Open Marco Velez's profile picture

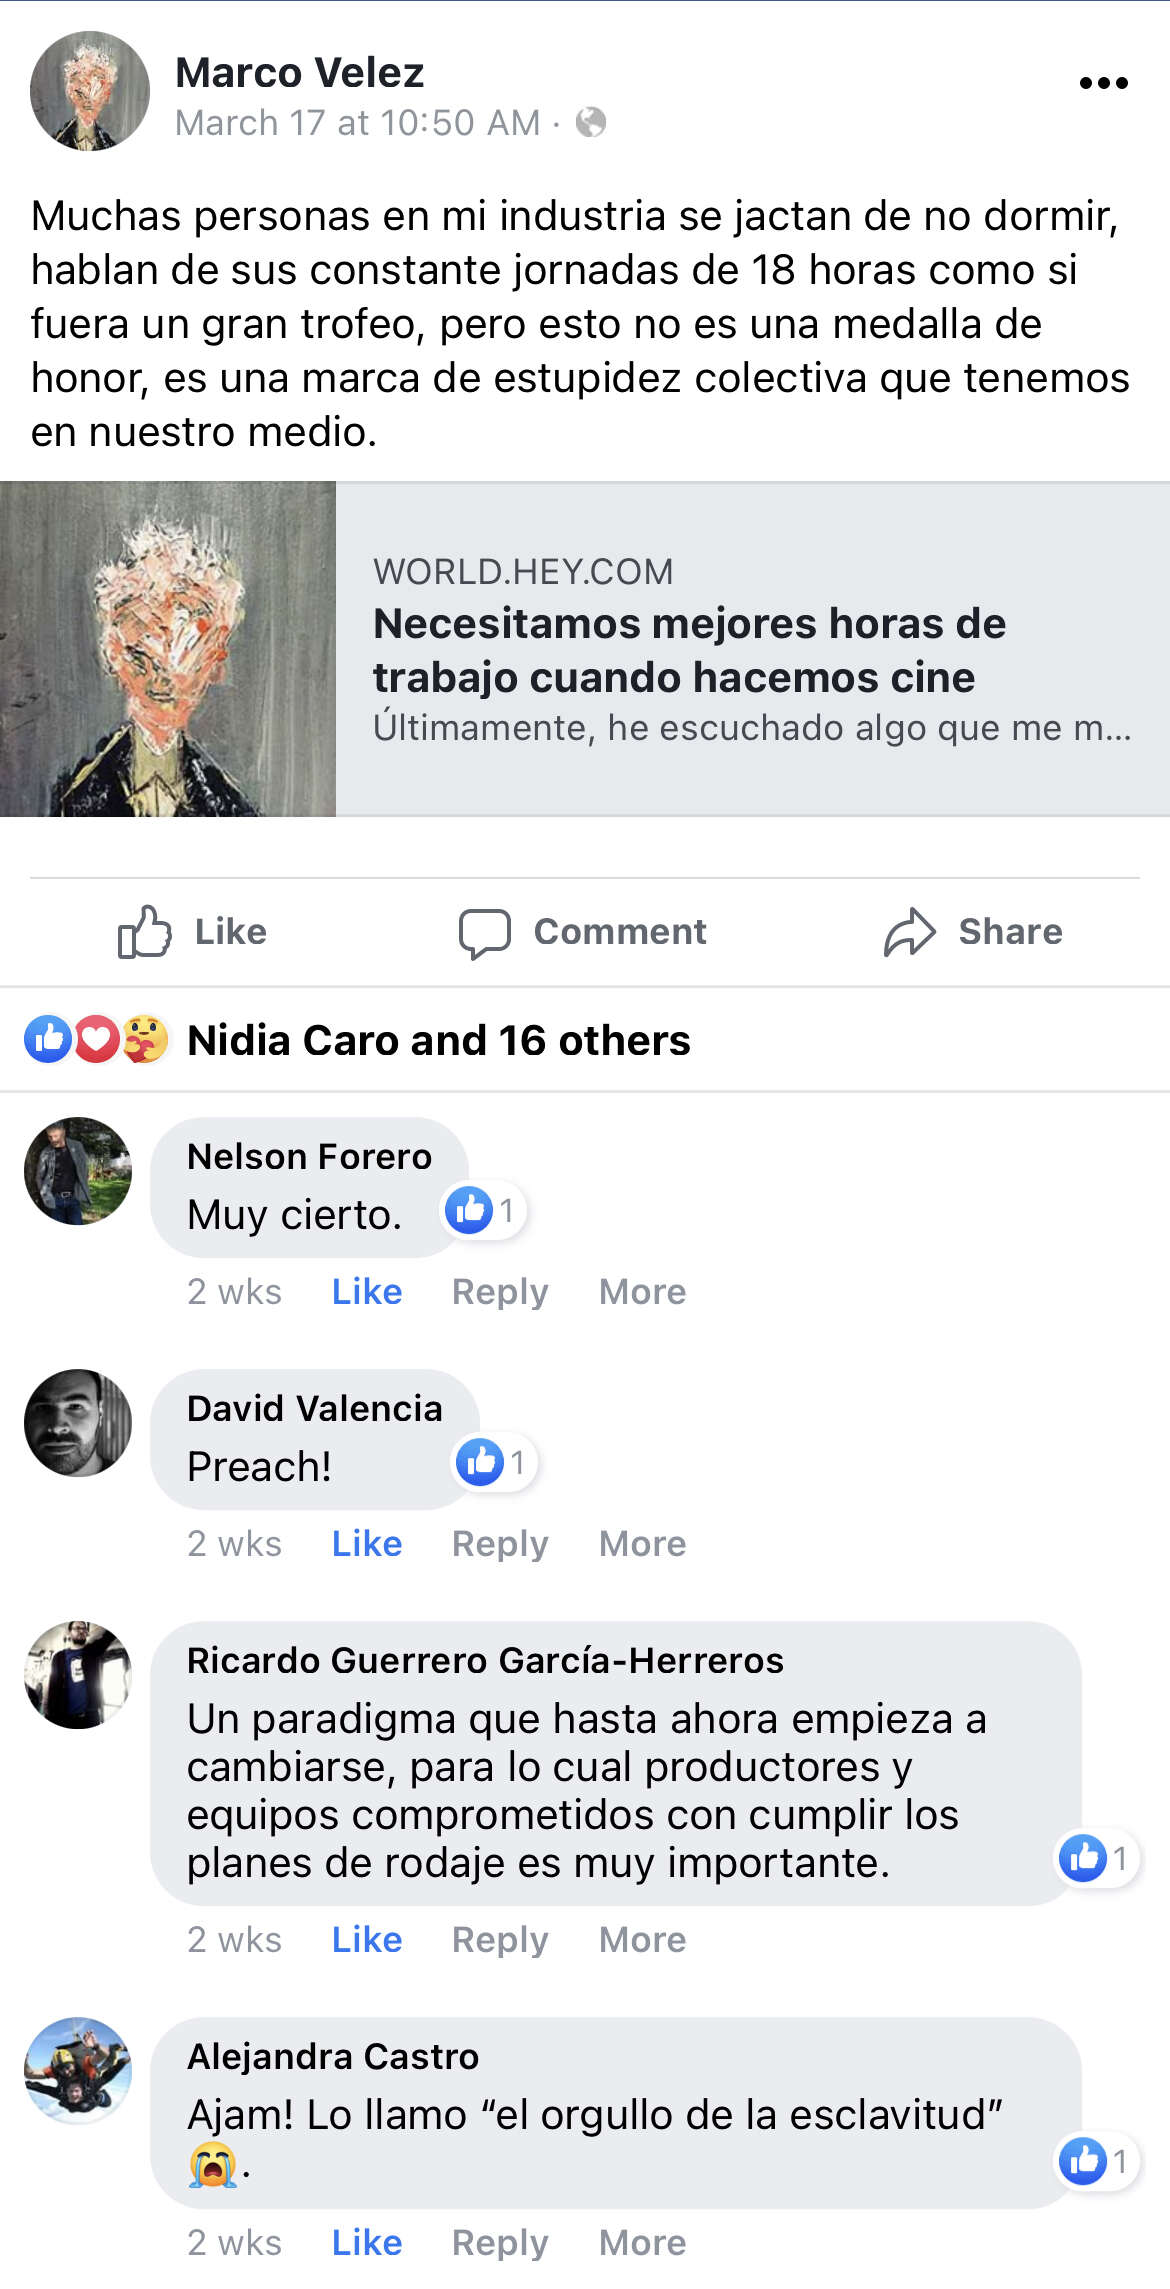90,91
